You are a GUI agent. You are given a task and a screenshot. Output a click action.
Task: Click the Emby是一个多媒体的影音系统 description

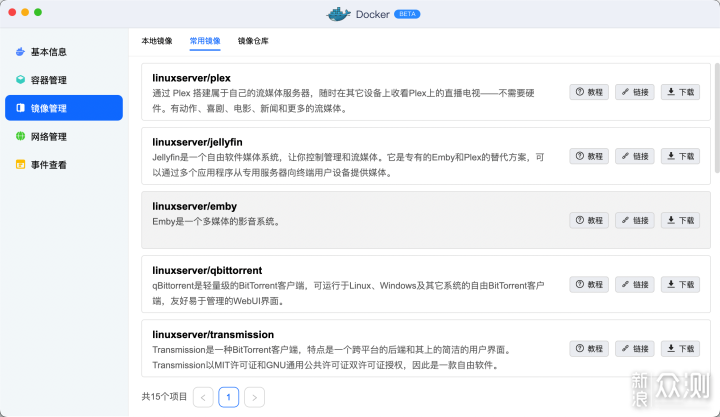click(216, 221)
